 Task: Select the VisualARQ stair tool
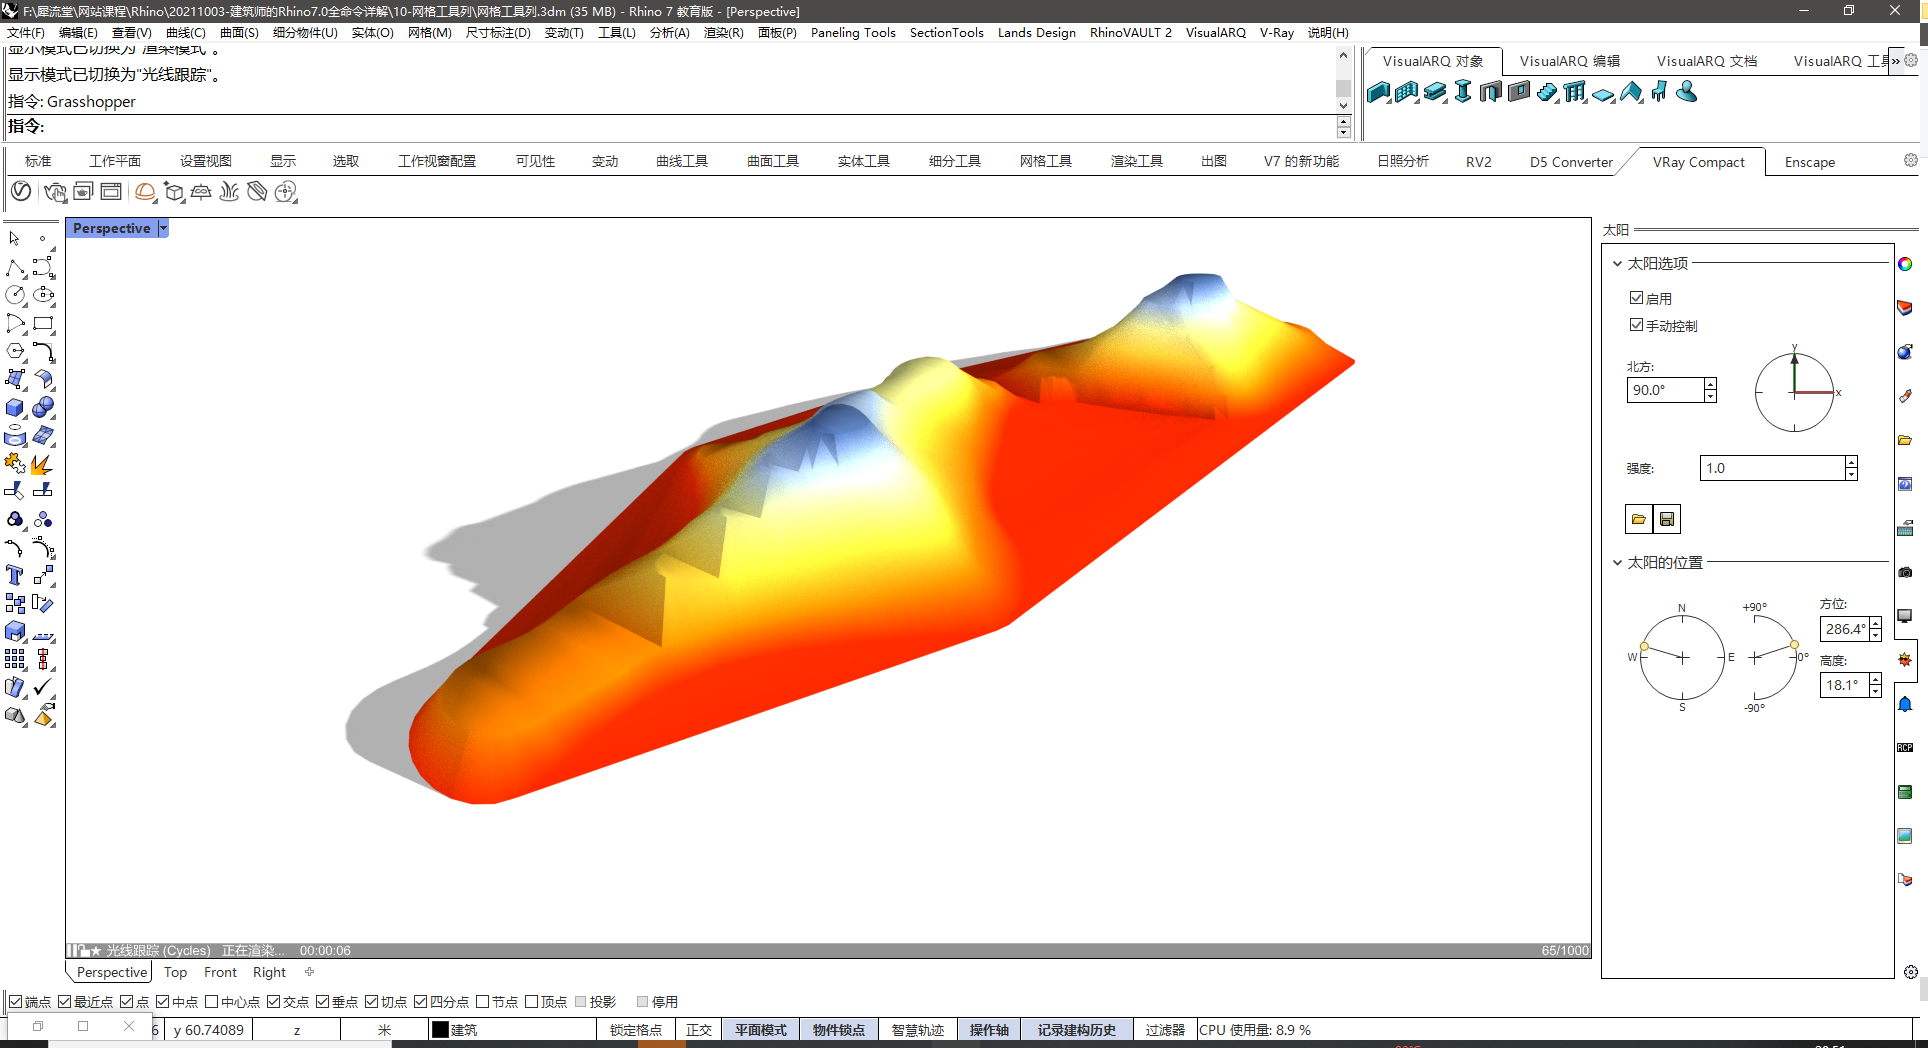1547,92
